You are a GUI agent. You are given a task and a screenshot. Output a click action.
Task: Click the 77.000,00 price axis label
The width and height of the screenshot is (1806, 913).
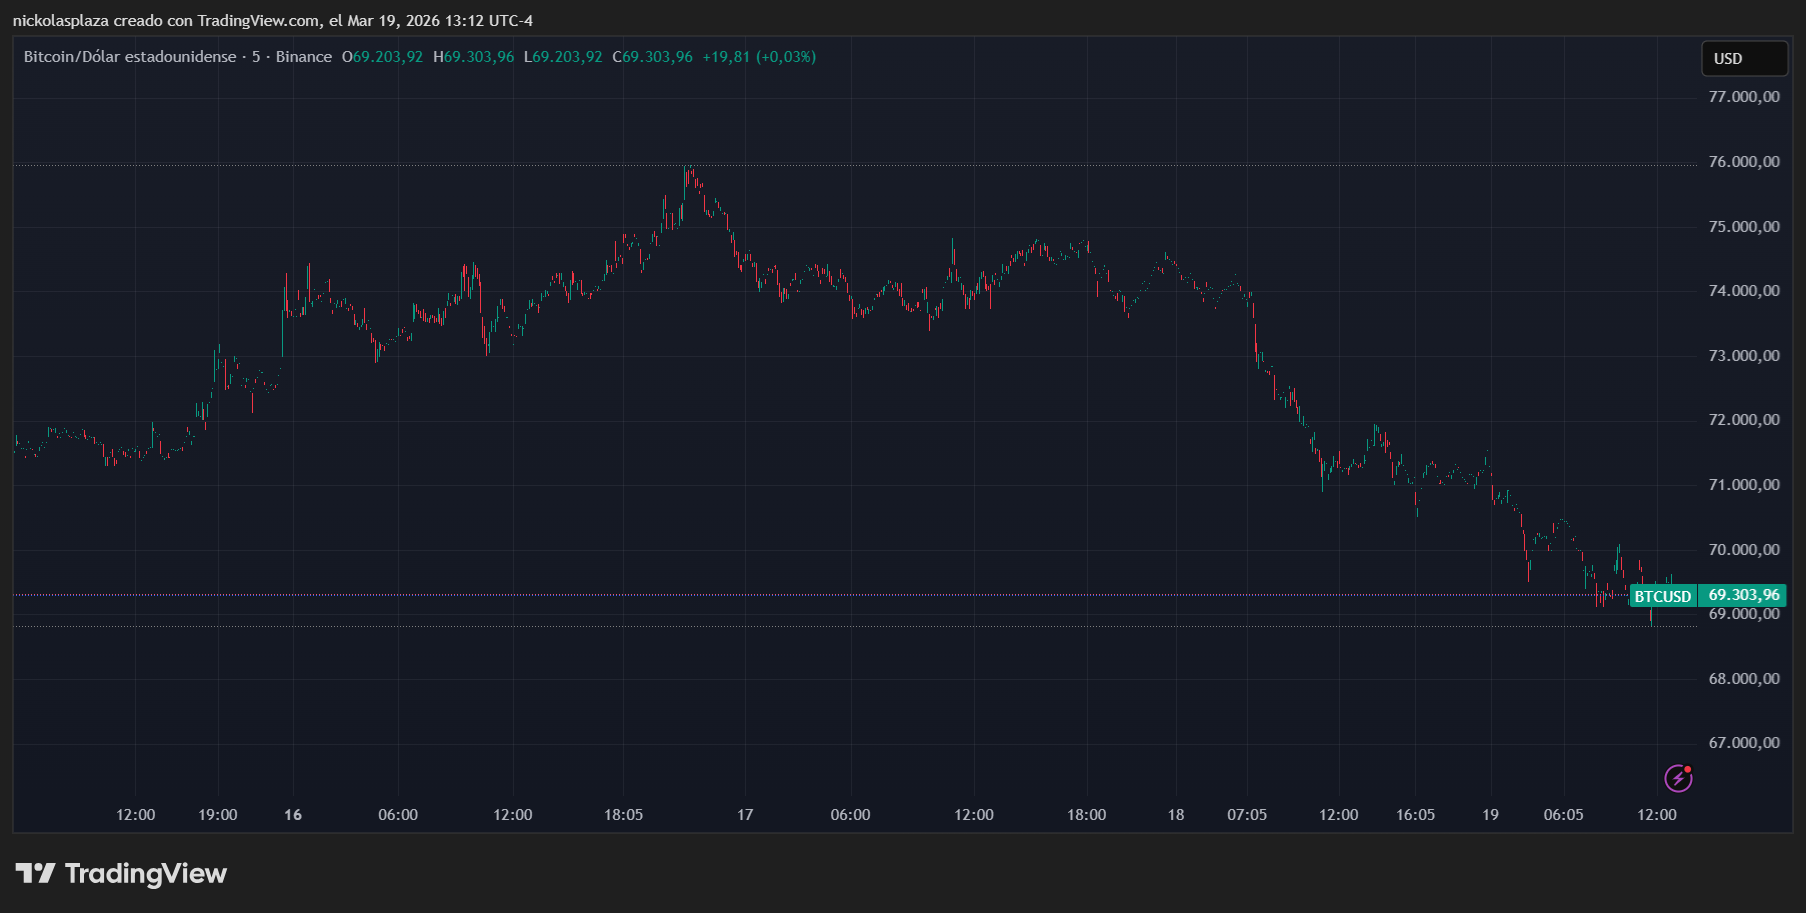point(1743,97)
